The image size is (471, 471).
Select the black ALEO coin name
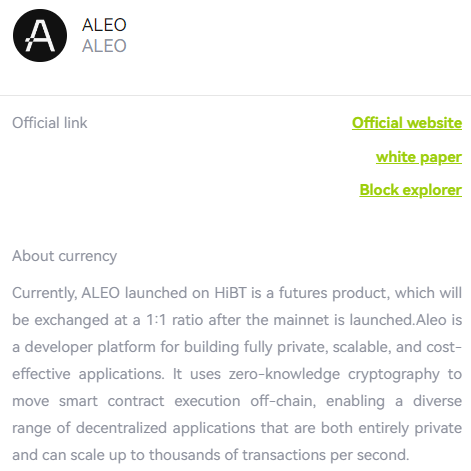click(104, 25)
